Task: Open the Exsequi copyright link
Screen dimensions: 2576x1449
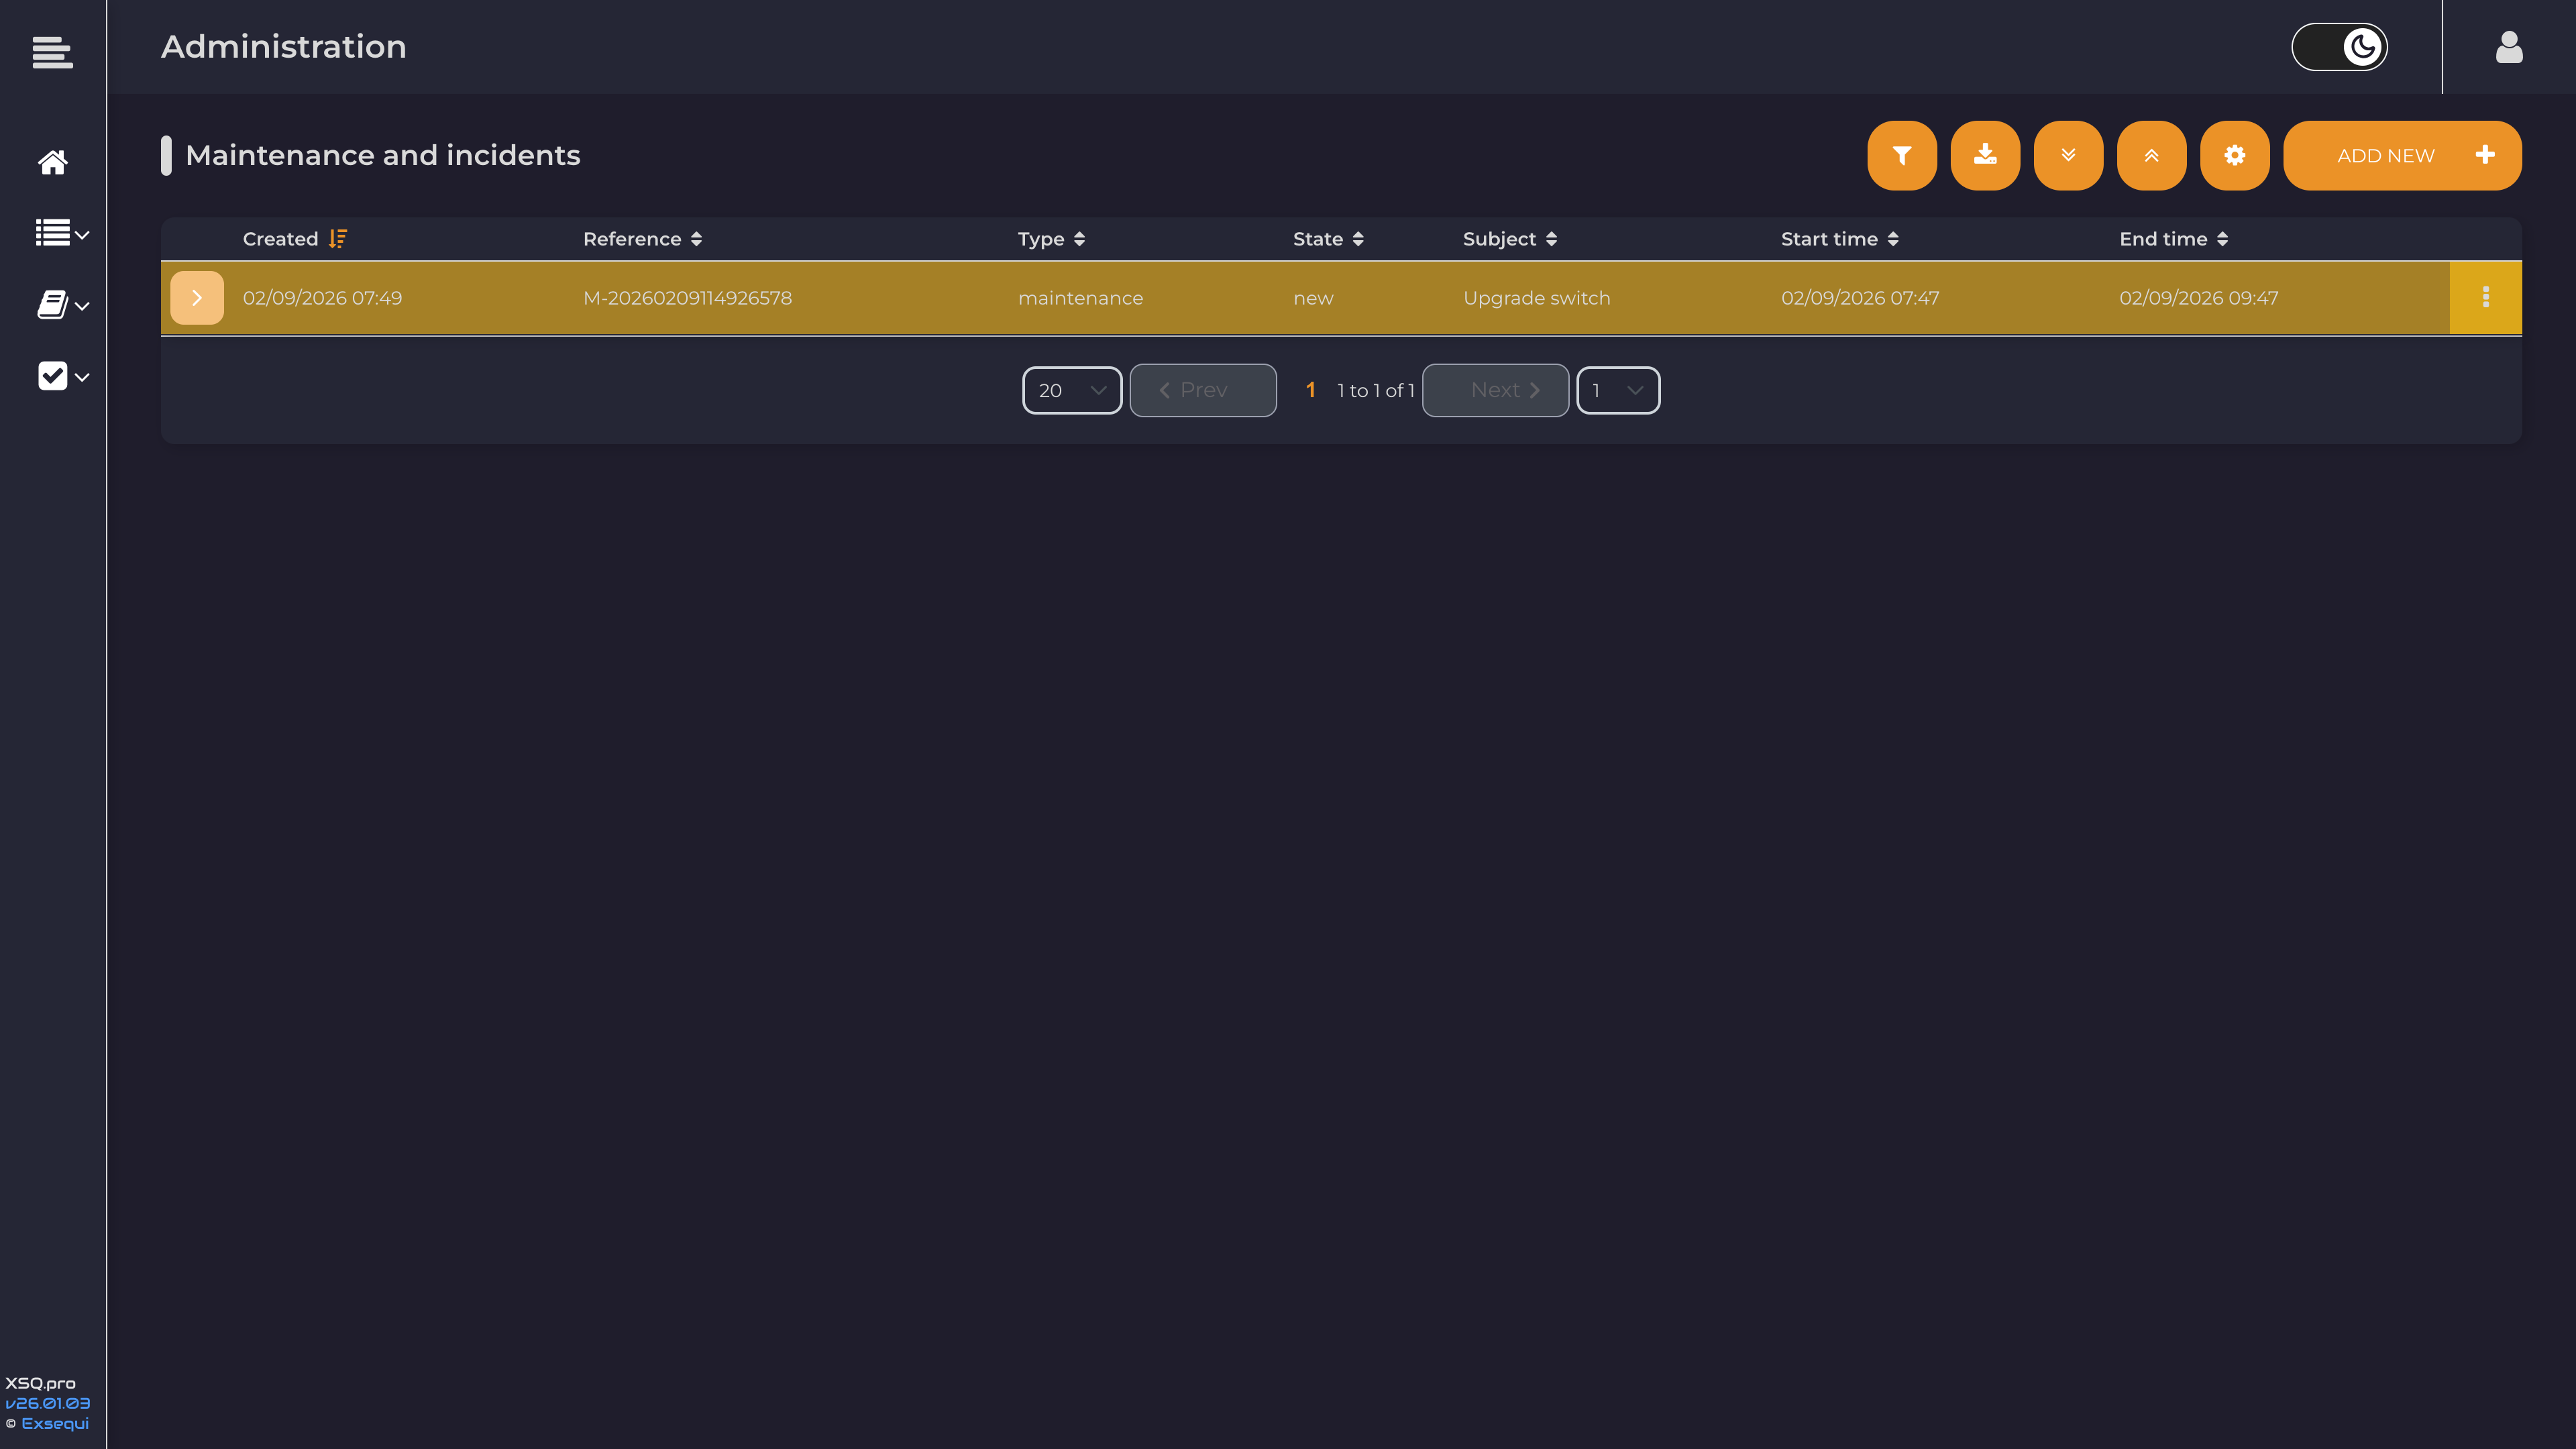Action: [x=55, y=1423]
